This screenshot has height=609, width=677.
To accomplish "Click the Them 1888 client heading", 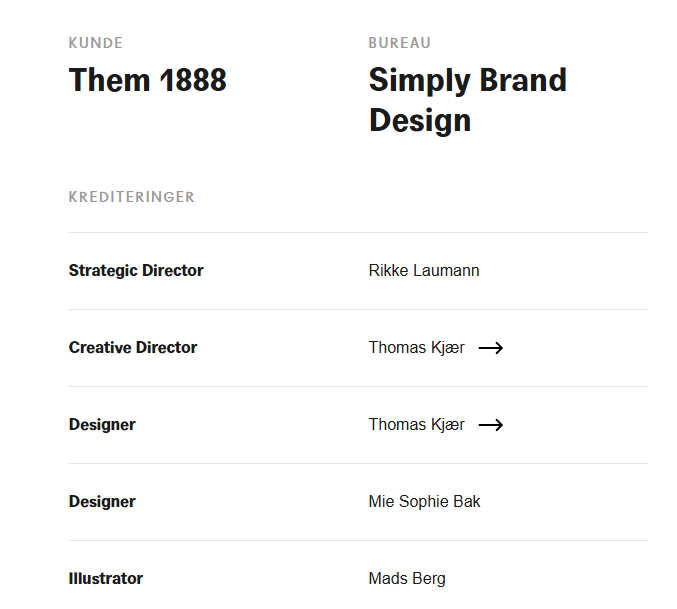I will click(148, 80).
